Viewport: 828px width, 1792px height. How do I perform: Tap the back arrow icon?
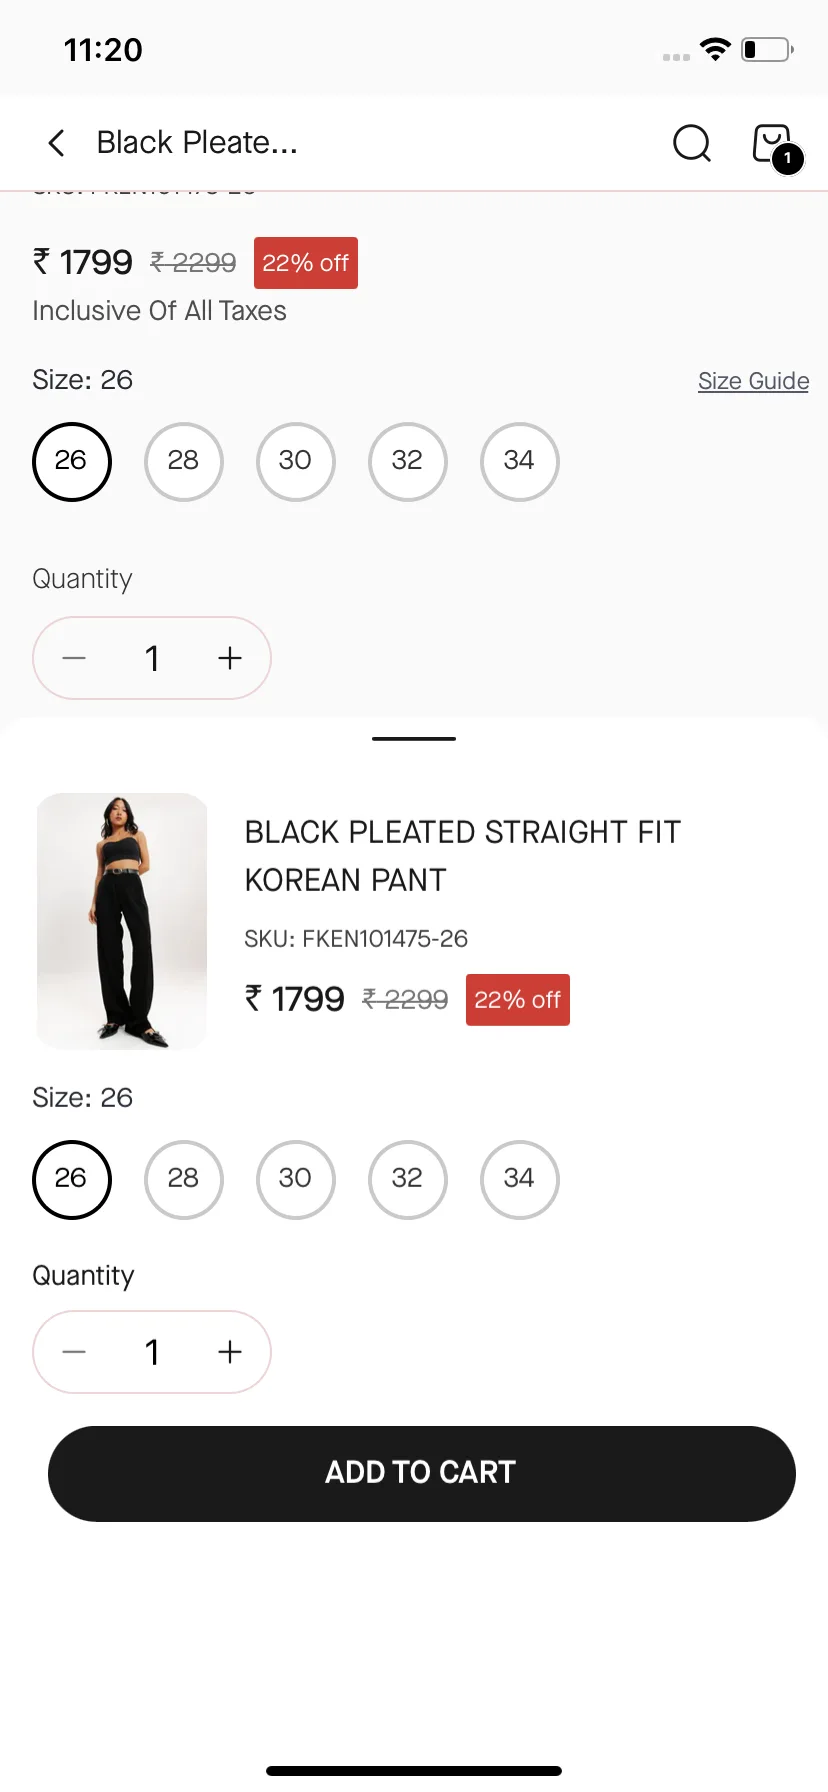pos(57,143)
